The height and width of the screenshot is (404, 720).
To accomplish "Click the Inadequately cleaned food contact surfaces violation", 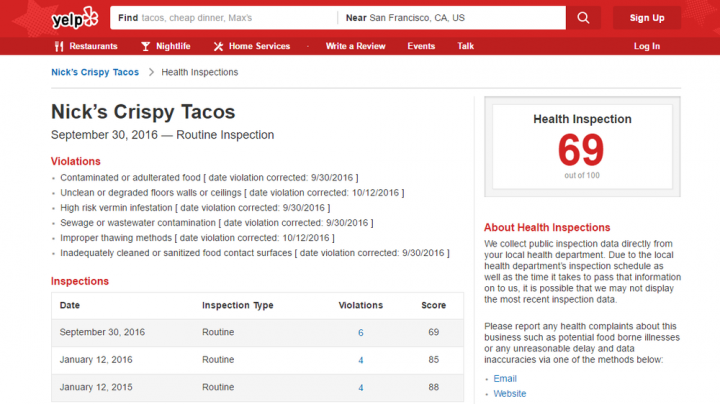I will click(x=255, y=253).
